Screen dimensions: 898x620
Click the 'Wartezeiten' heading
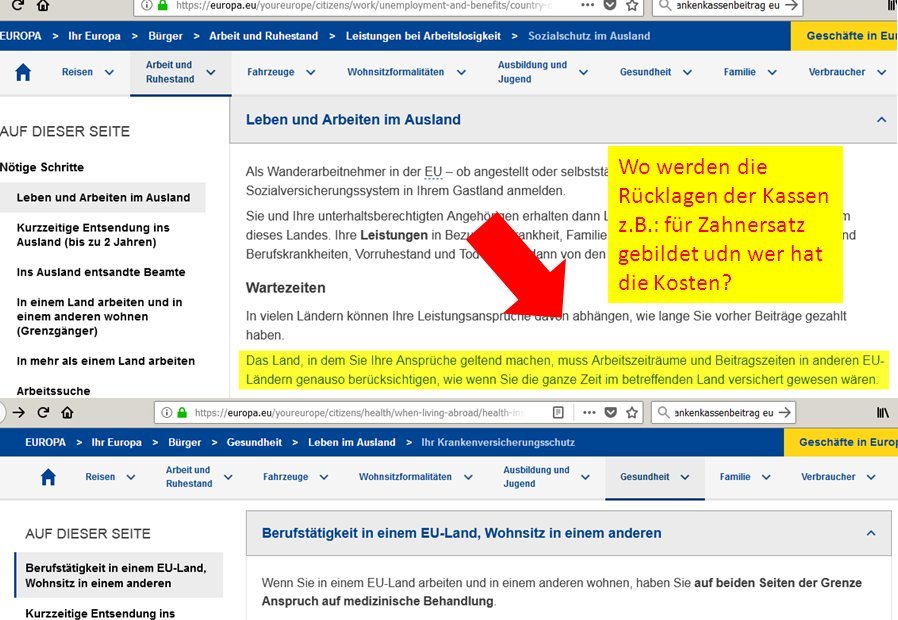(x=285, y=288)
